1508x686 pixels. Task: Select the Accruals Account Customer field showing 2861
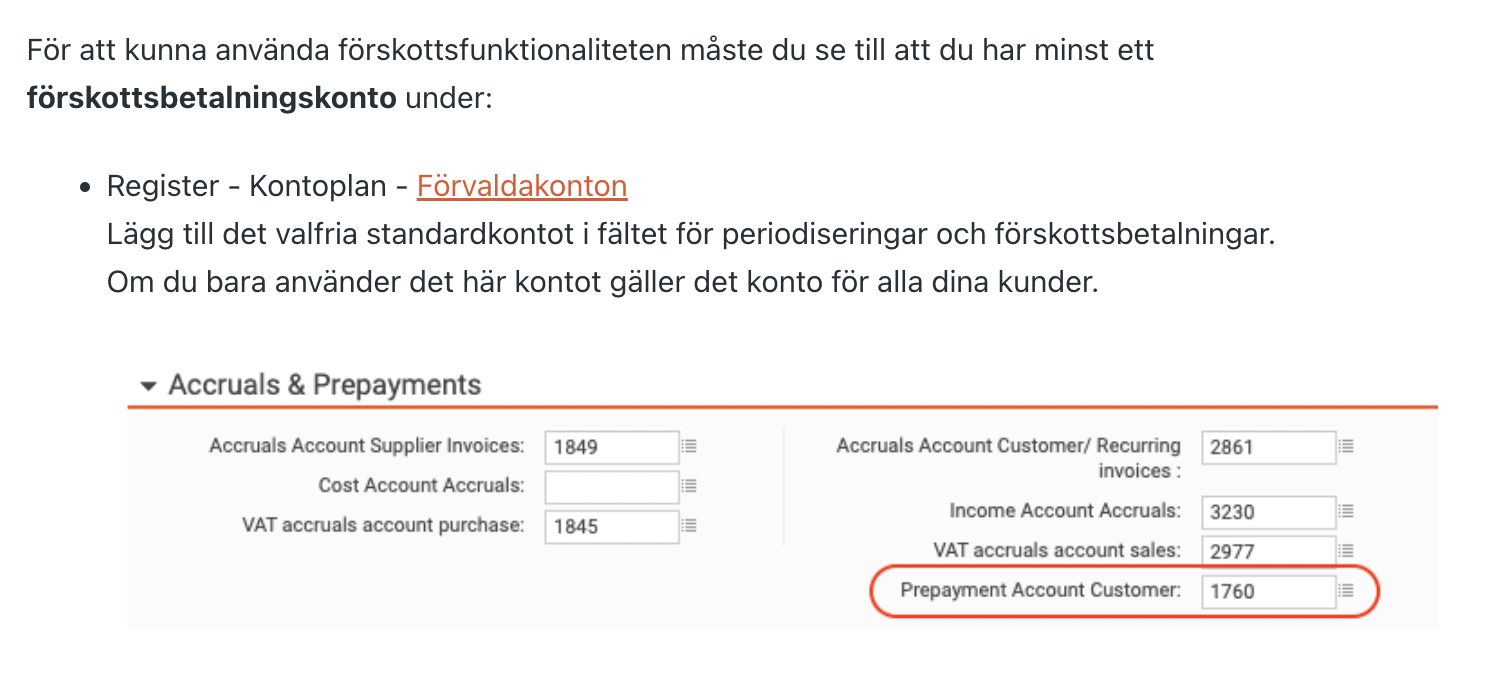point(1268,447)
